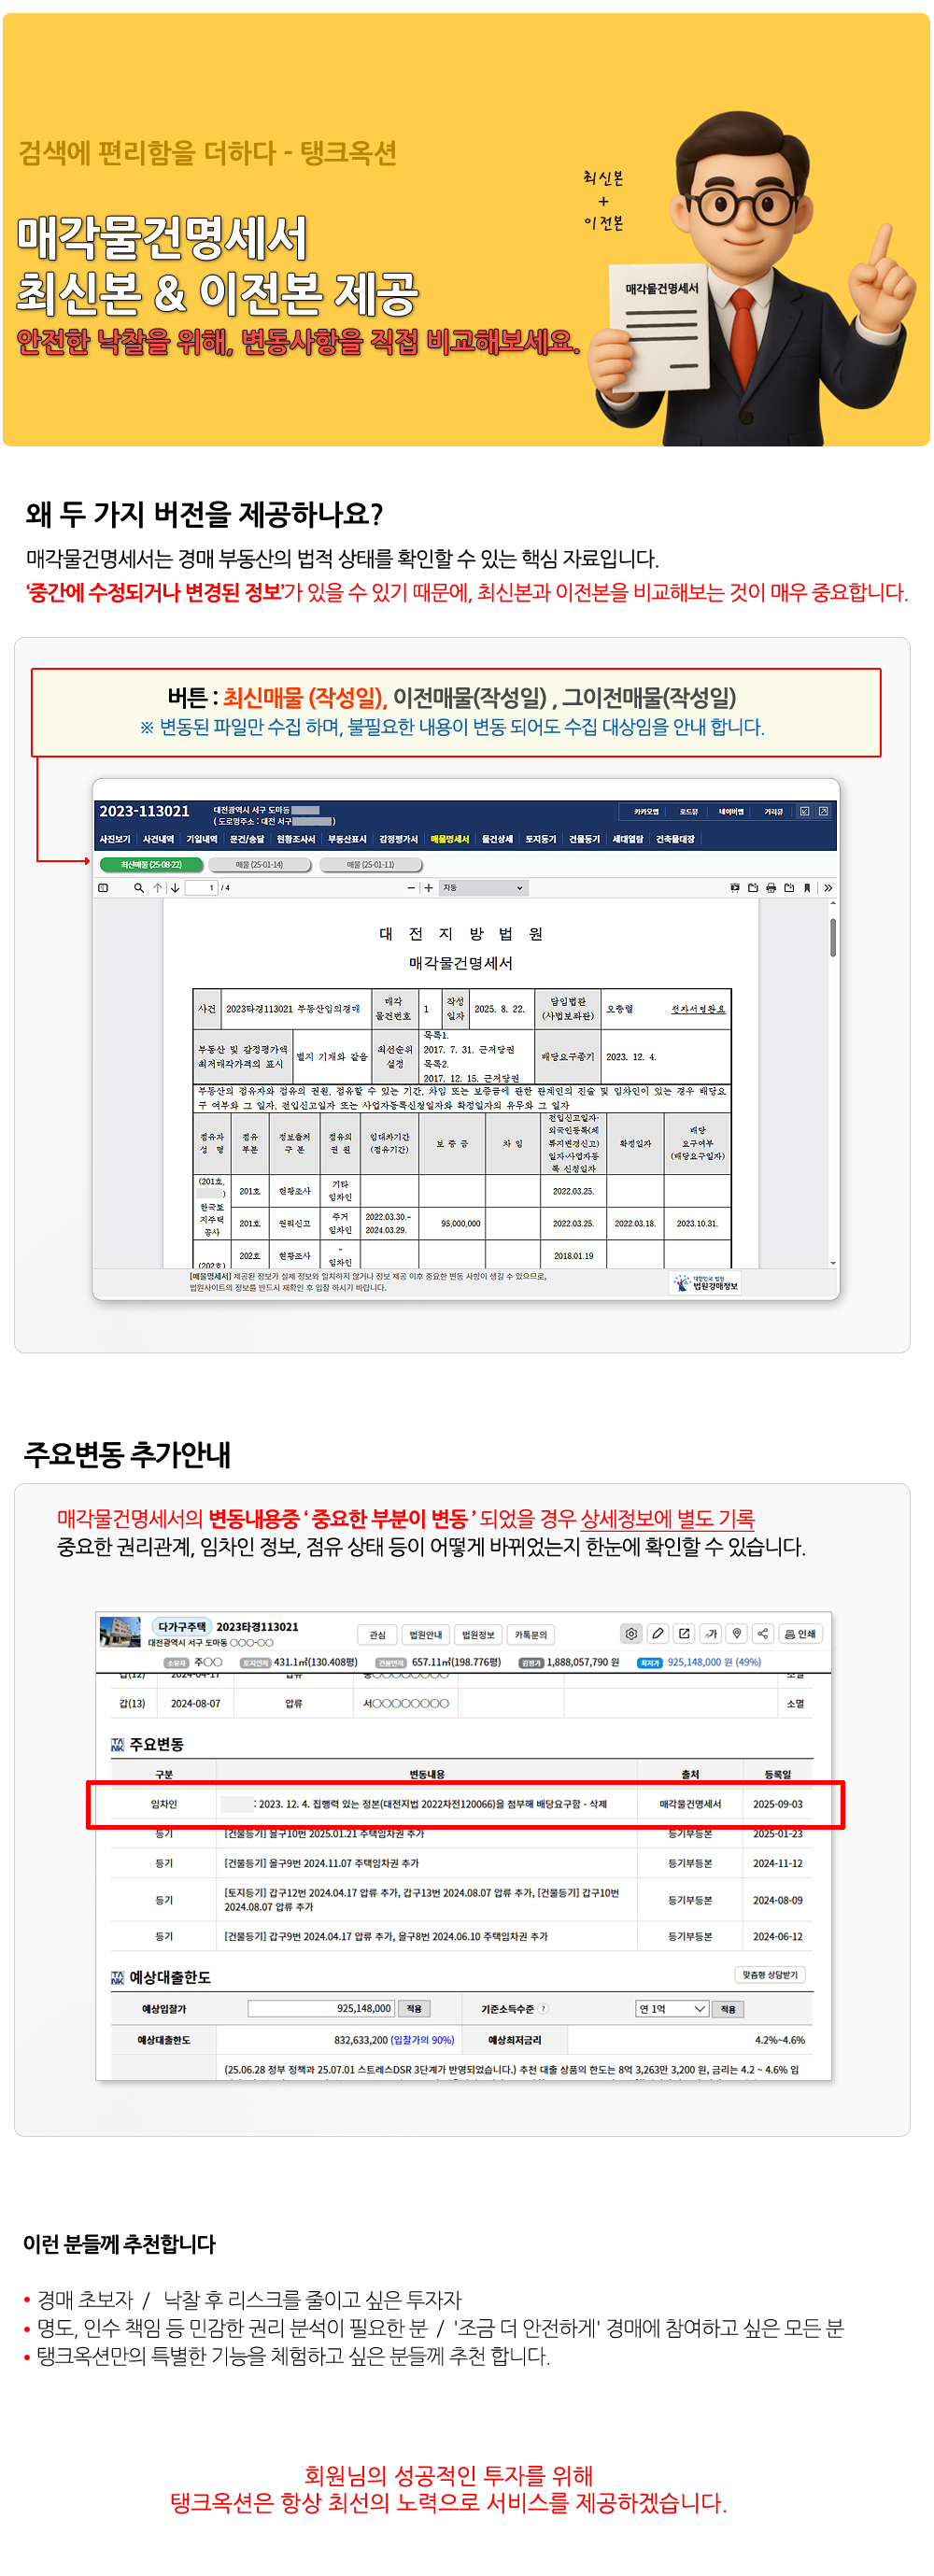
Task: Click the 관심 button
Action: point(377,1635)
